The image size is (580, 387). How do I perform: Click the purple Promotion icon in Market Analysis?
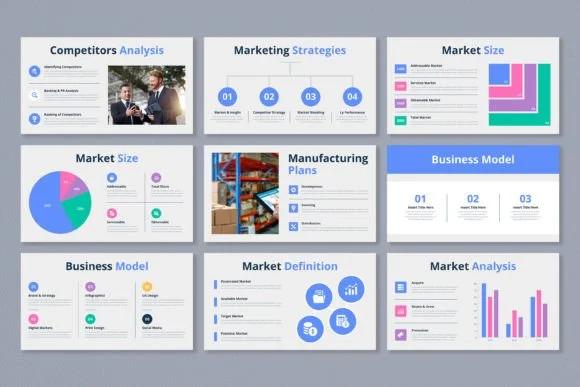point(401,335)
